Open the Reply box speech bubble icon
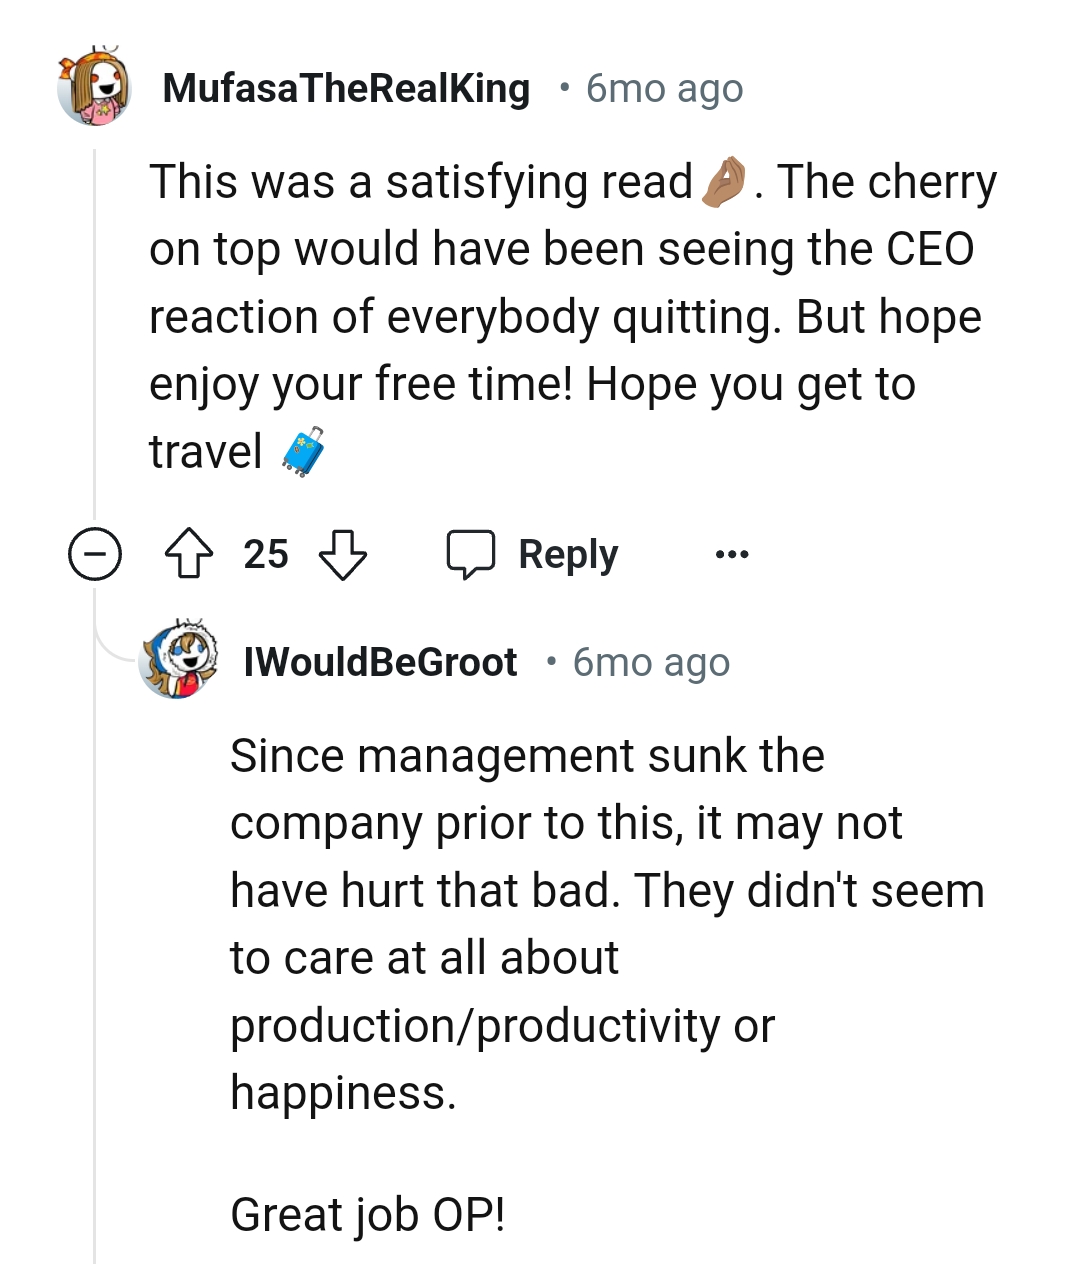The width and height of the screenshot is (1080, 1264). pos(473,553)
